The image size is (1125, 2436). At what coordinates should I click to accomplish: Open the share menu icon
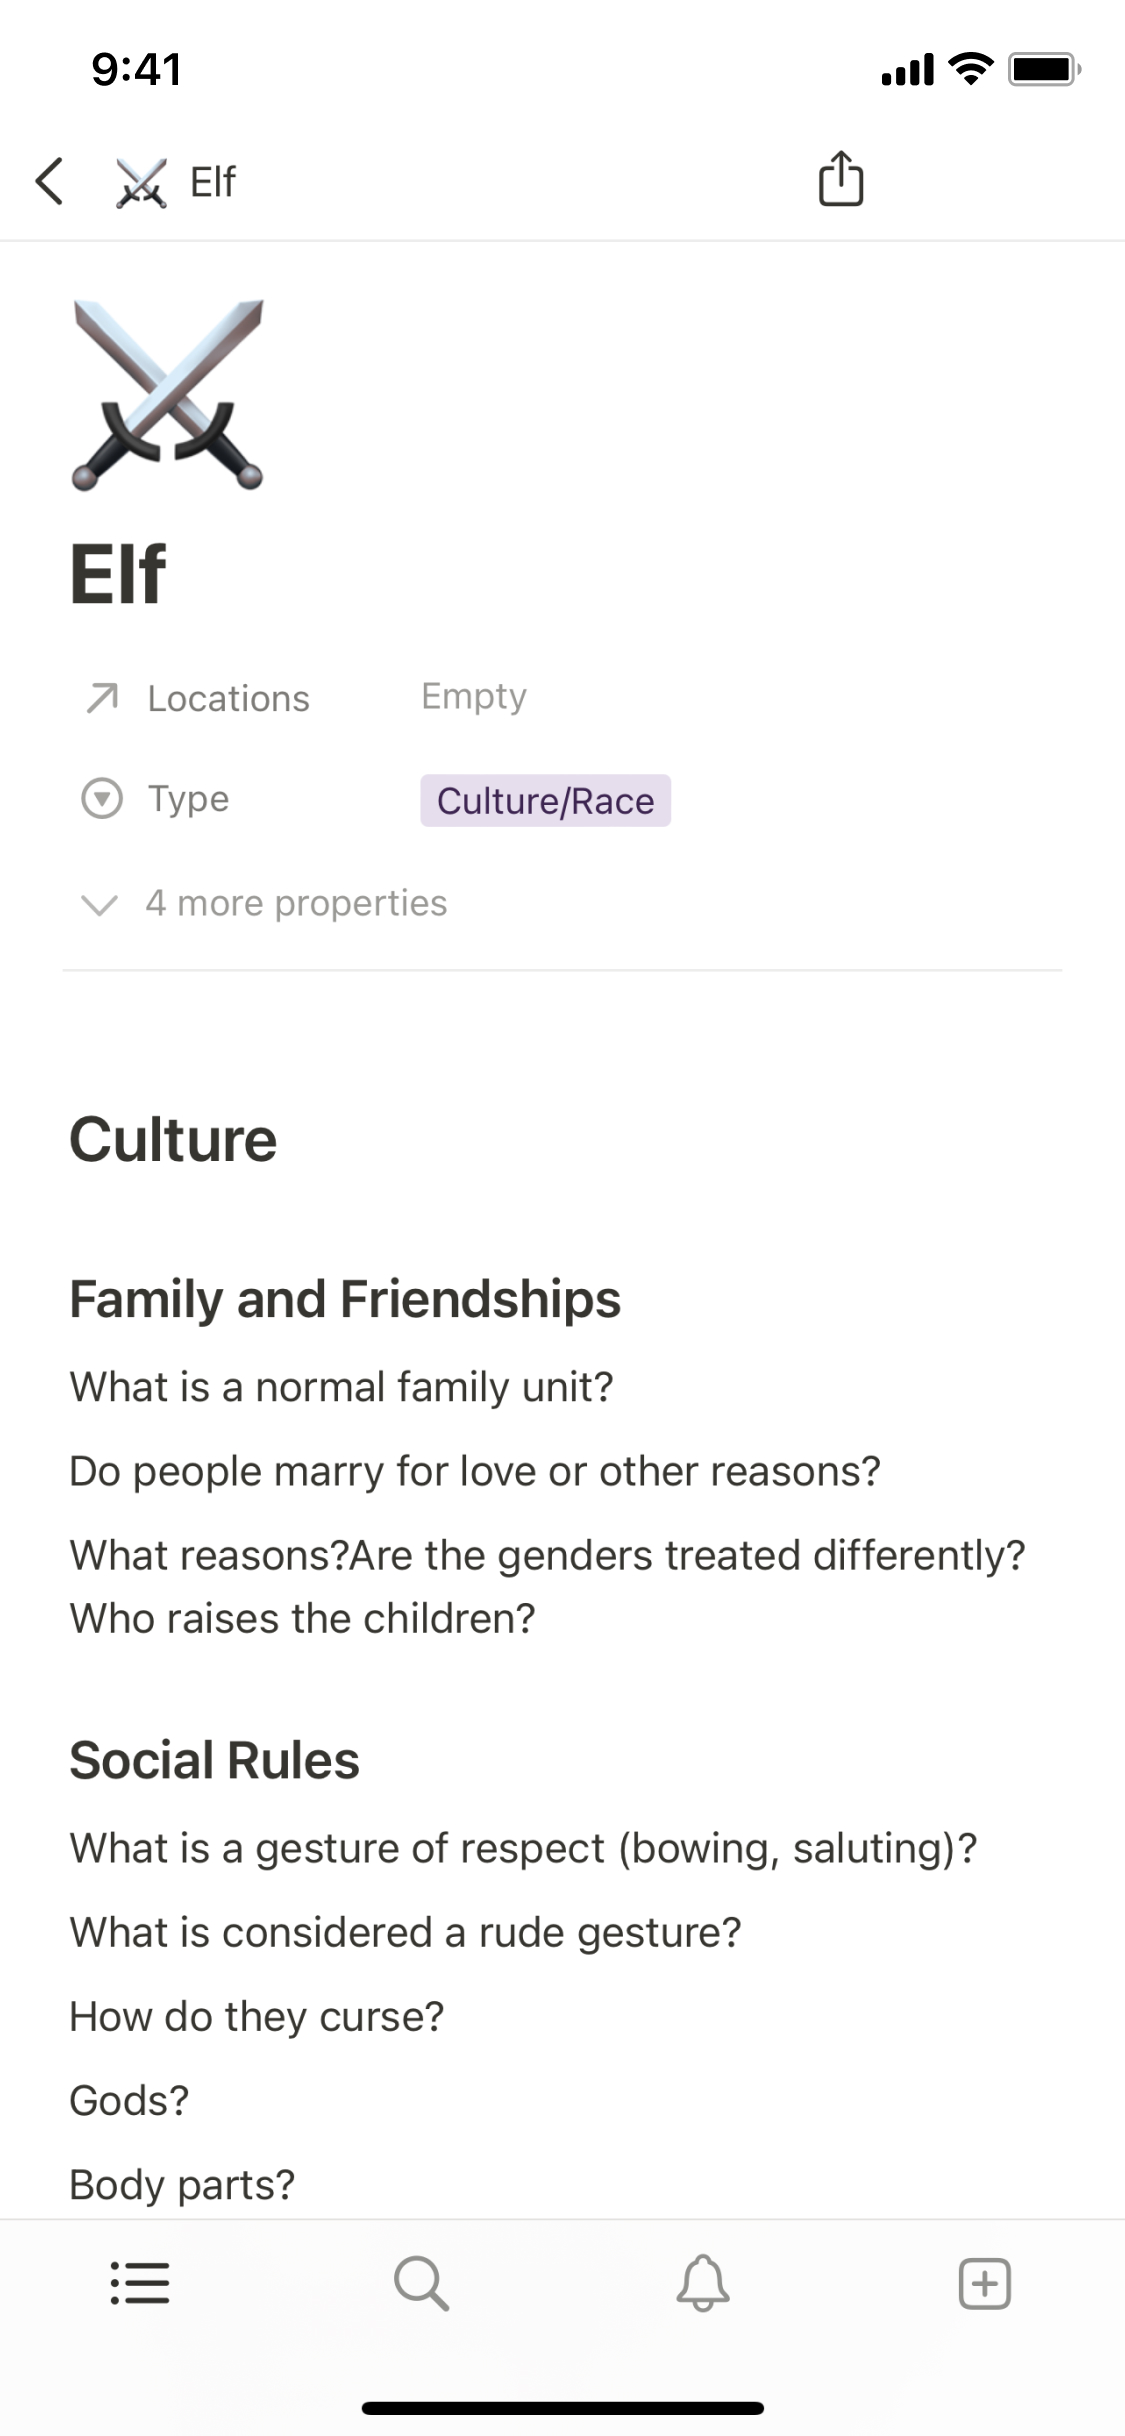[x=840, y=180]
